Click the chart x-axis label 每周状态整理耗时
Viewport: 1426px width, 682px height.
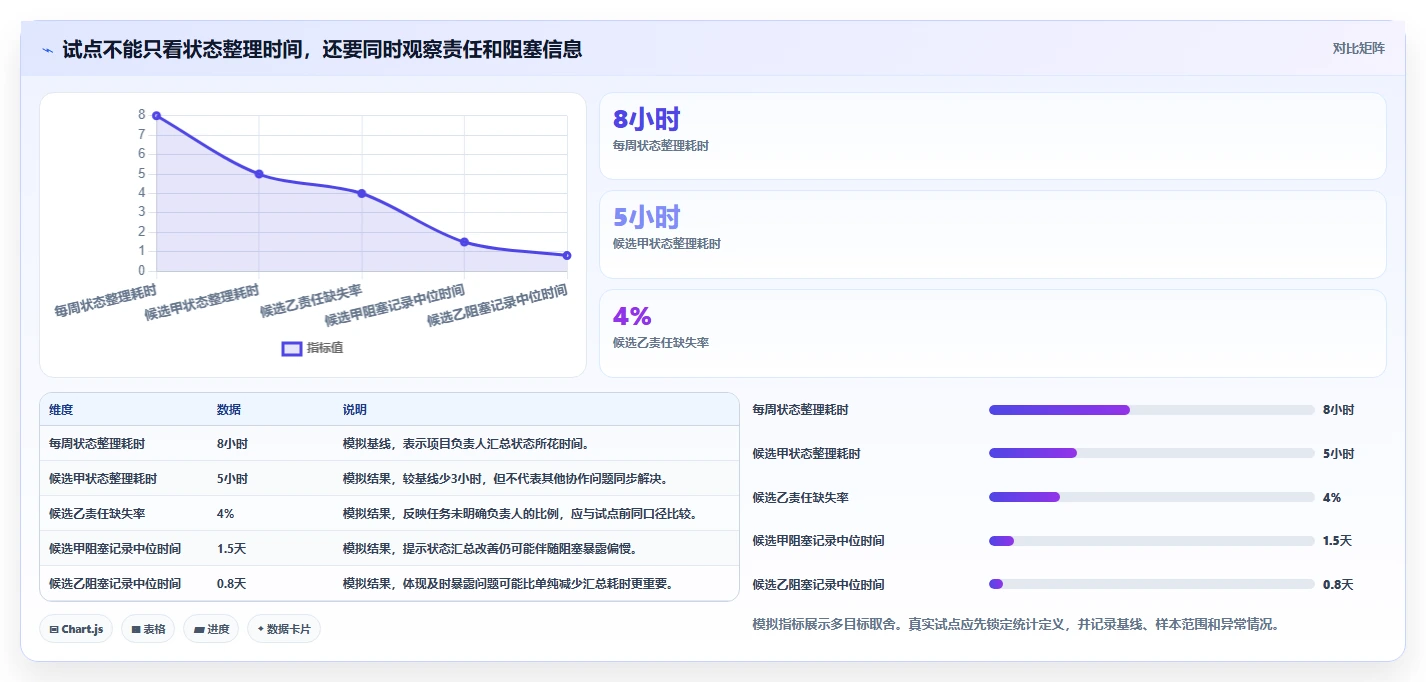(x=106, y=301)
